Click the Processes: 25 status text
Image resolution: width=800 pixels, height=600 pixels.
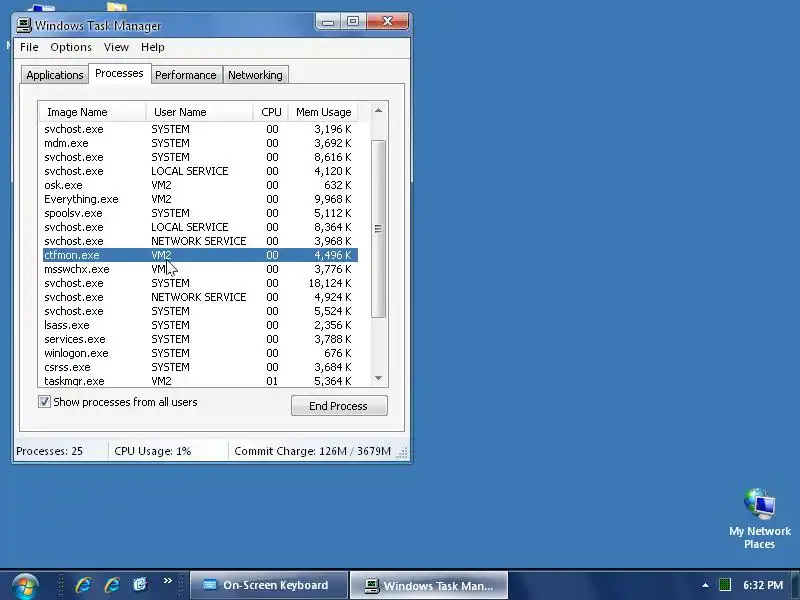coord(49,451)
